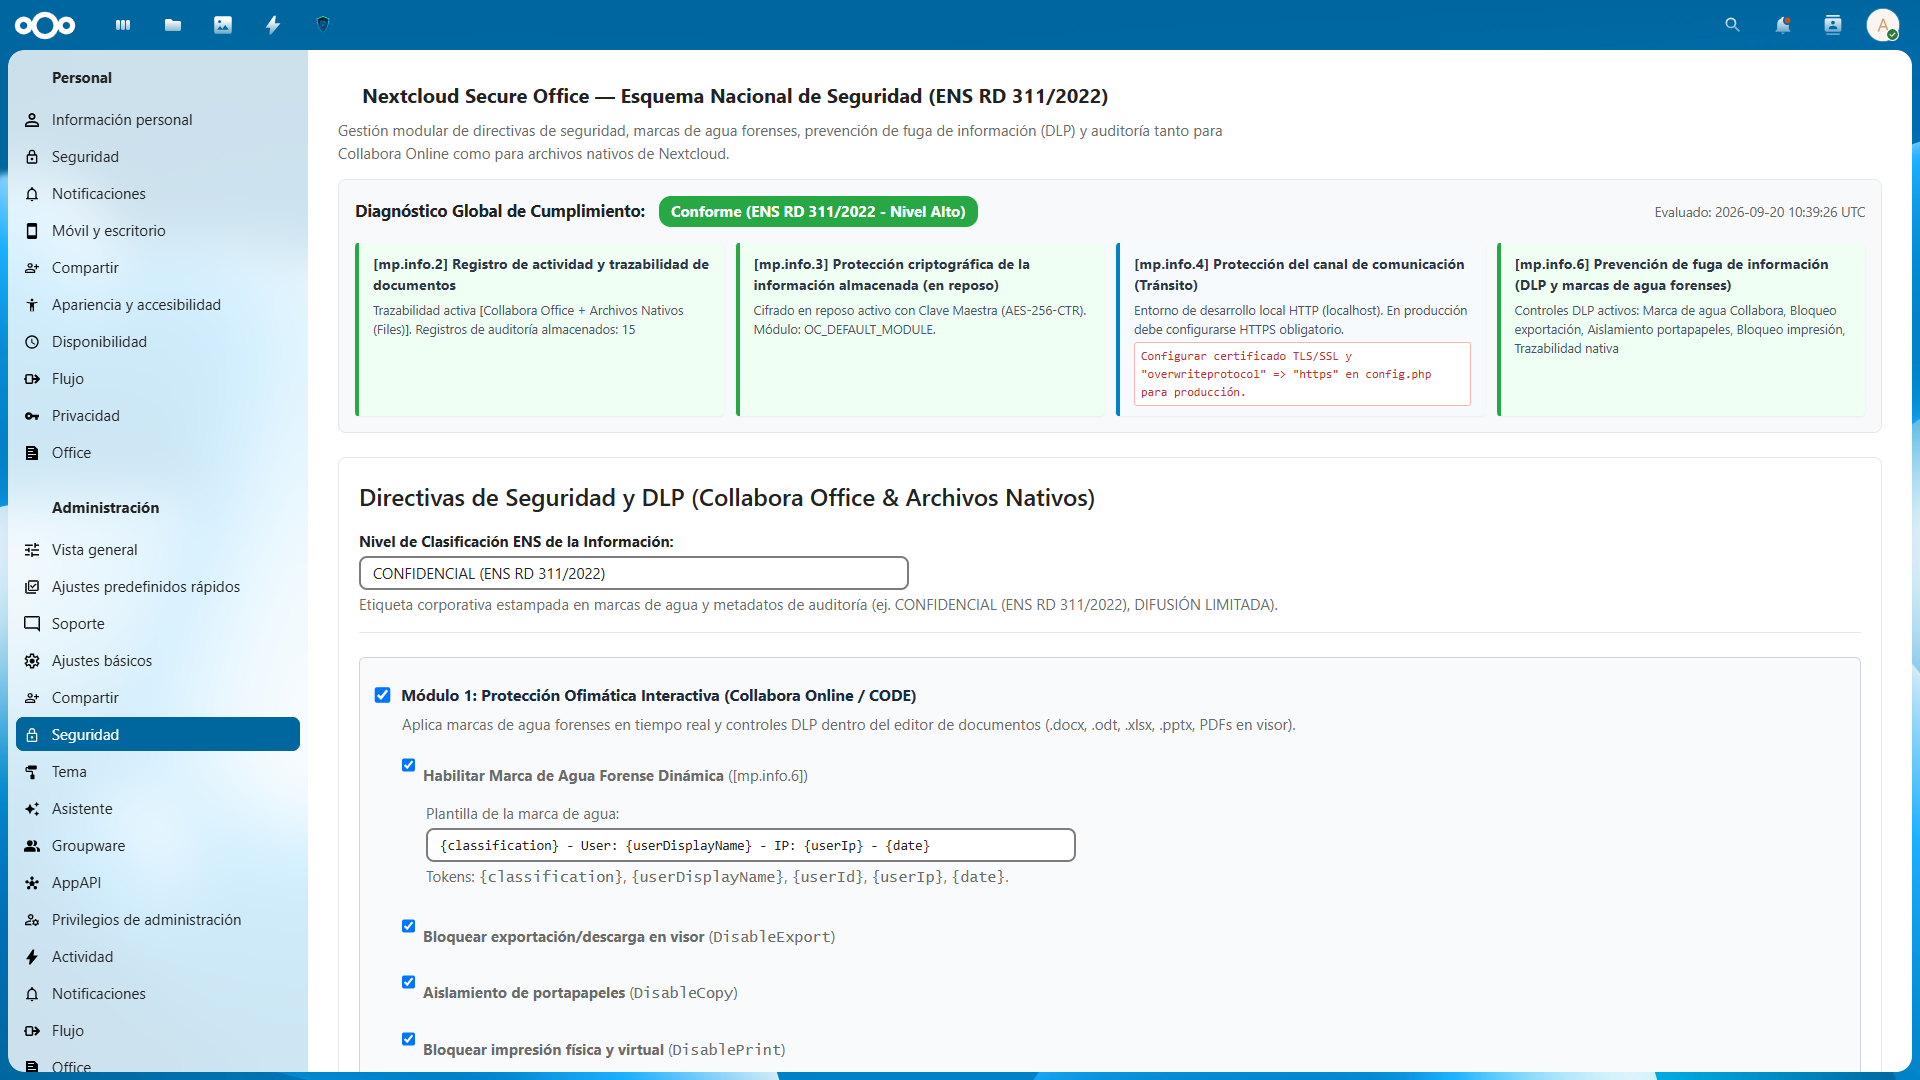The height and width of the screenshot is (1080, 1920).
Task: Click the [mp.info.6] Prevención de fuga card title
Action: click(x=1671, y=275)
